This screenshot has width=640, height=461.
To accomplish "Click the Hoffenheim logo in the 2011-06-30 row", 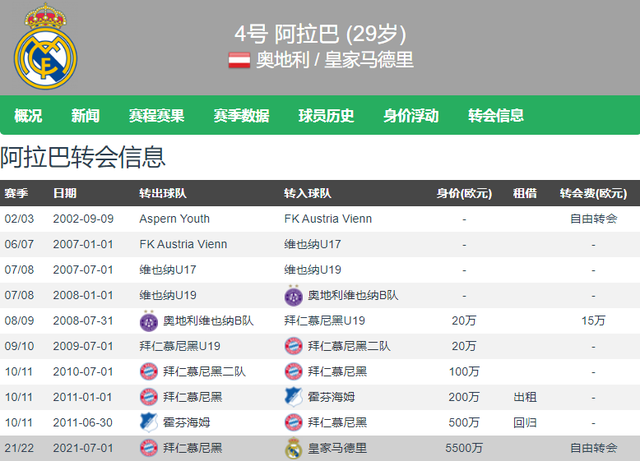I will 149,423.
